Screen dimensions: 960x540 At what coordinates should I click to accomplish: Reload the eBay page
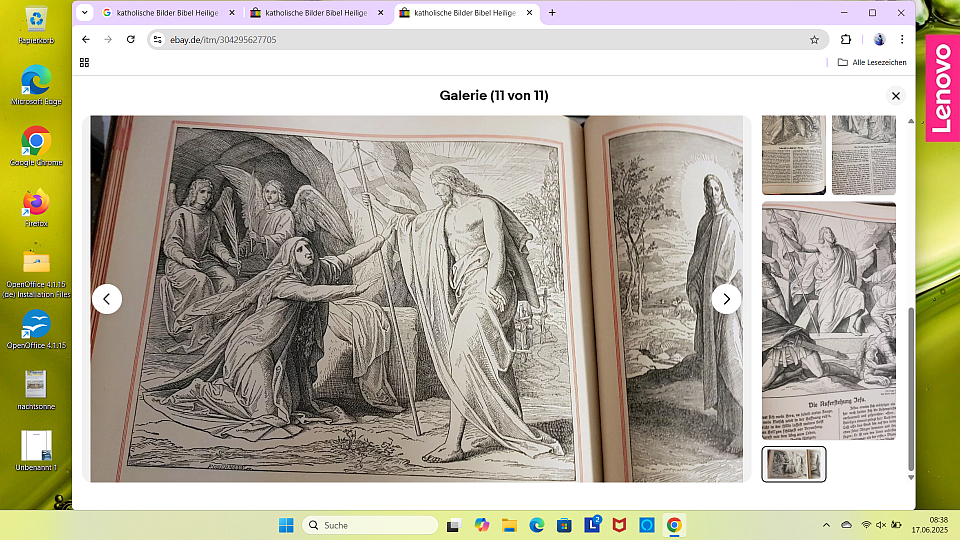tap(130, 39)
